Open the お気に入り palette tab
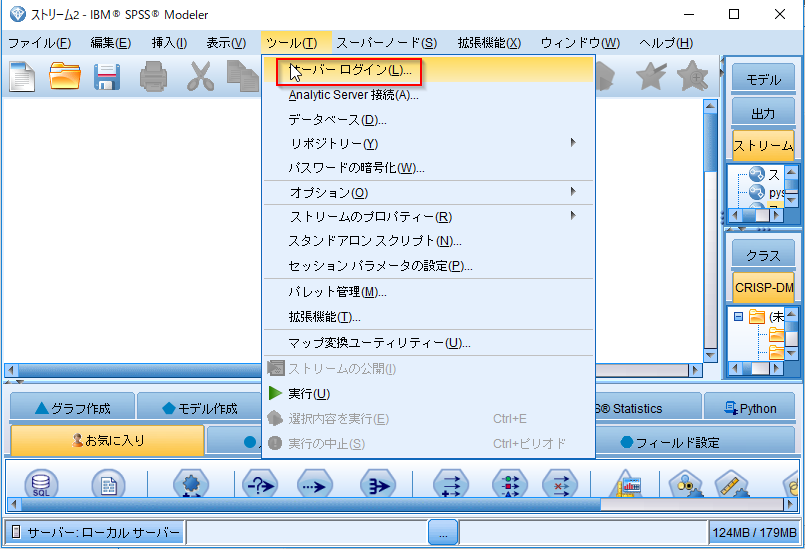 (x=107, y=441)
